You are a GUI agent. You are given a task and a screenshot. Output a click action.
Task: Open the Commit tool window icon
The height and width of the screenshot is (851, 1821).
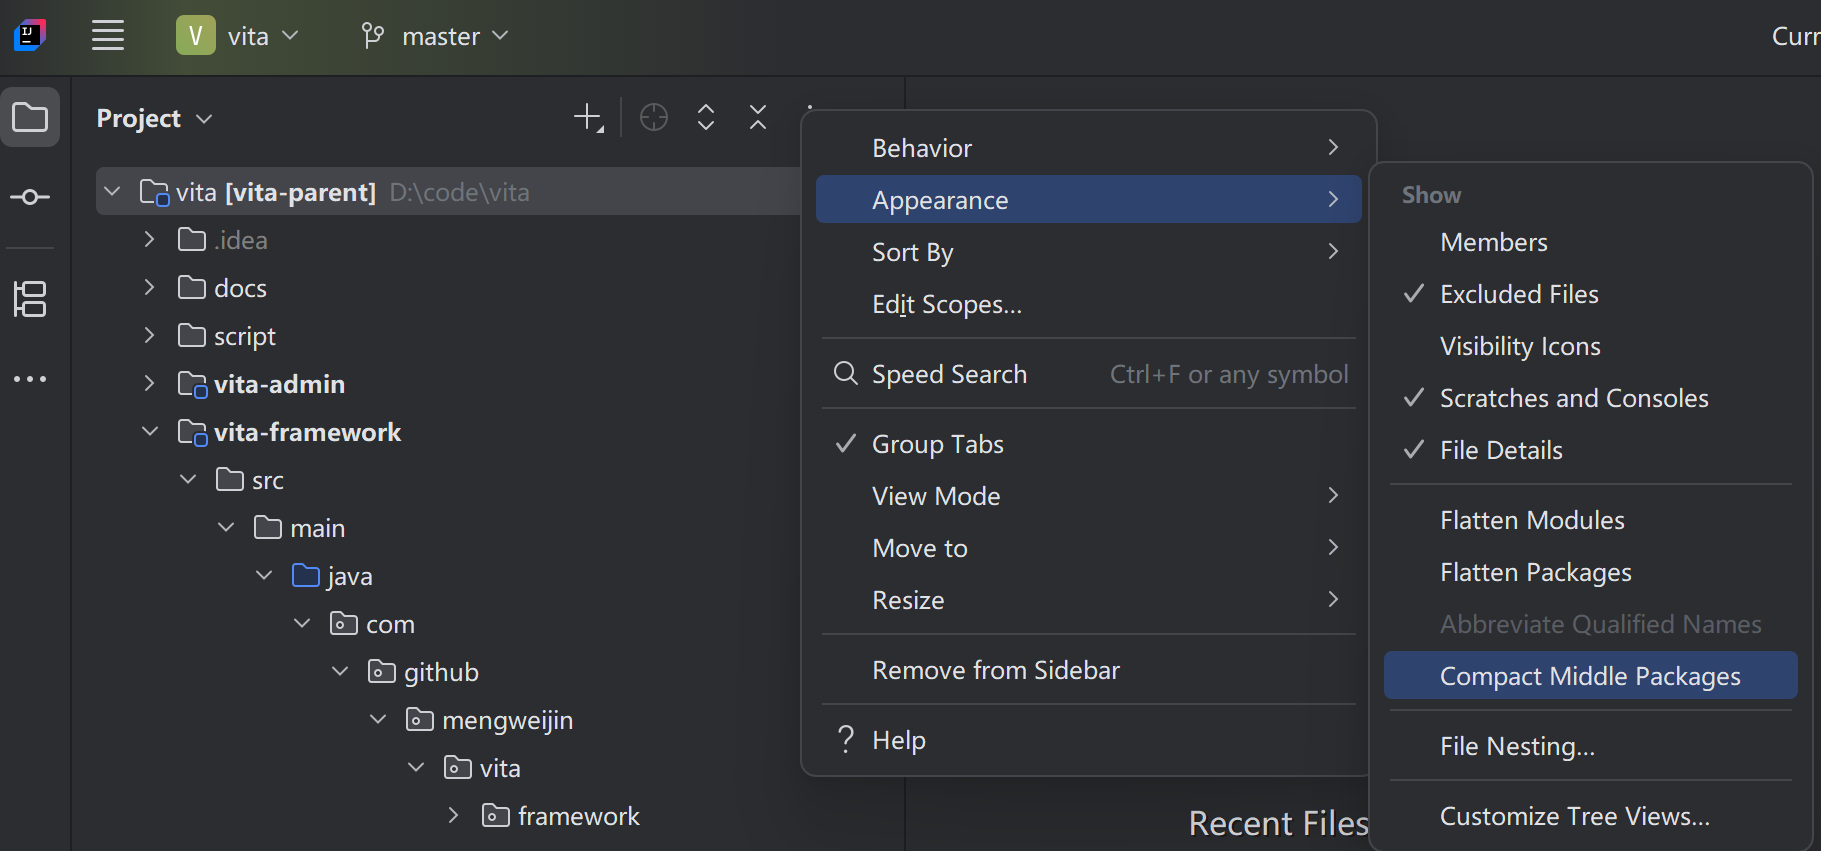(x=30, y=197)
